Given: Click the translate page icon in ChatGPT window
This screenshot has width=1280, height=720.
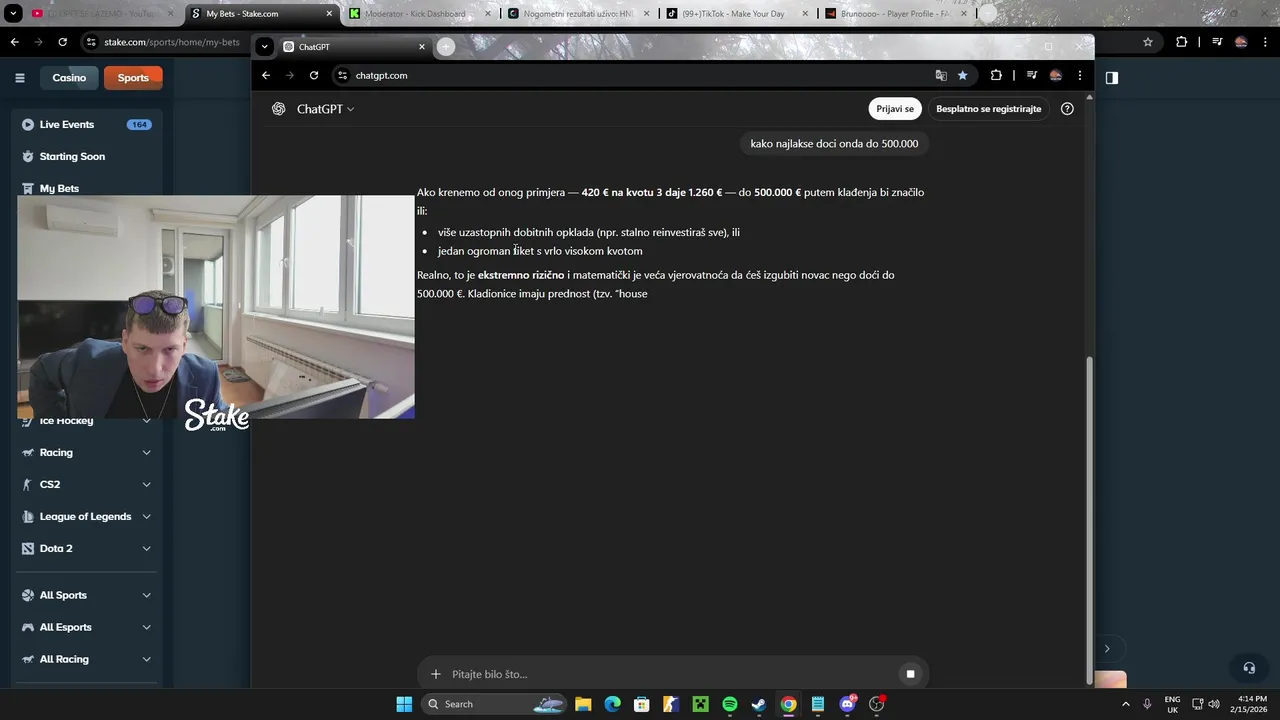Looking at the screenshot, I should point(941,75).
